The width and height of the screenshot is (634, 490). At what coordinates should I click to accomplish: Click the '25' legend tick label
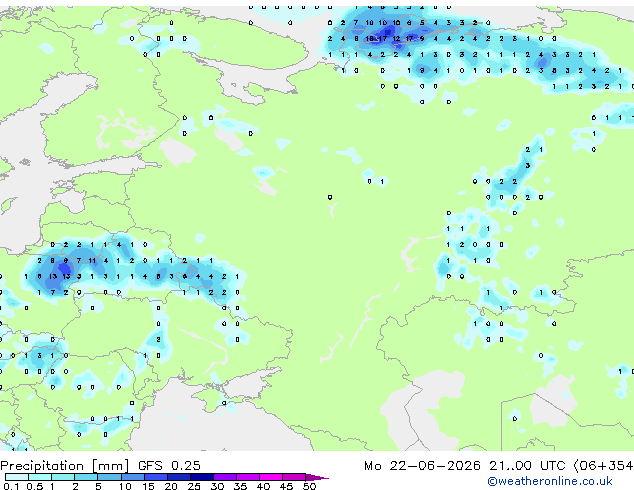(x=194, y=486)
